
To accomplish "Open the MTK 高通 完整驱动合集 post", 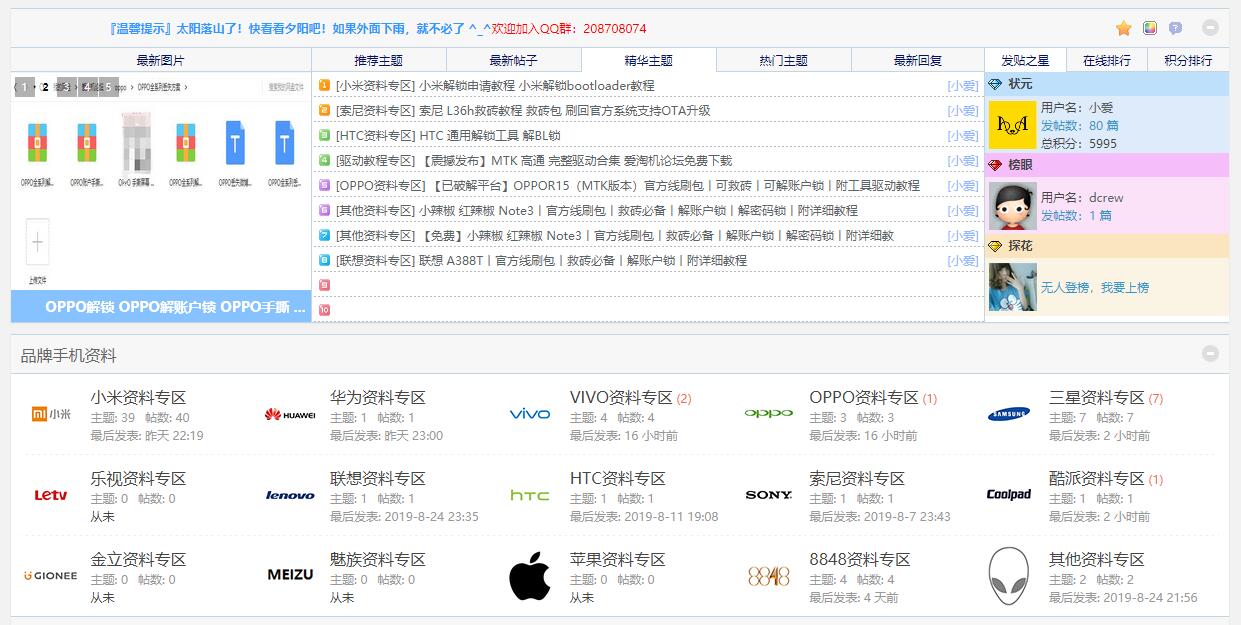I will pyautogui.click(x=576, y=161).
